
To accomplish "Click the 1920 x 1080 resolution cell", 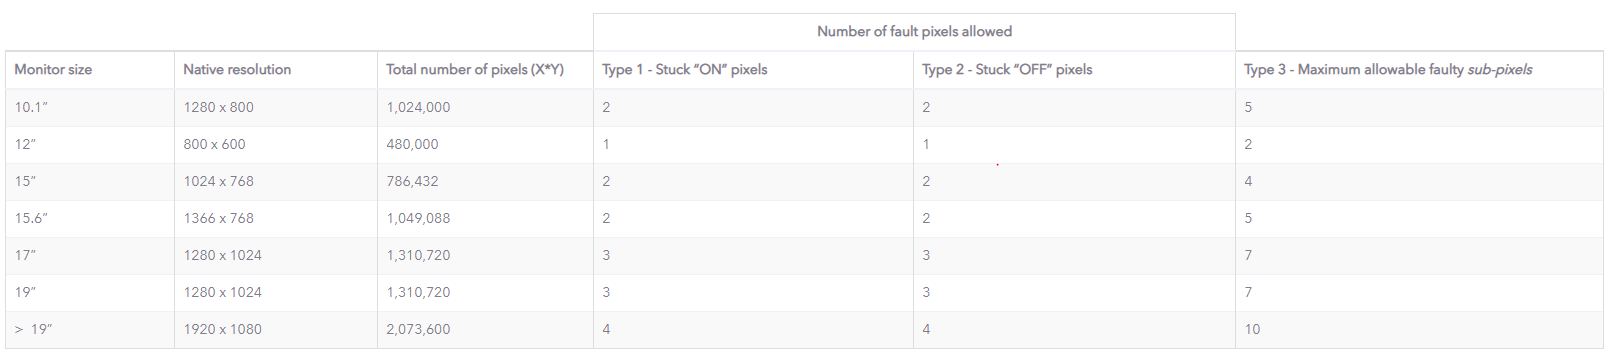I will pos(276,329).
